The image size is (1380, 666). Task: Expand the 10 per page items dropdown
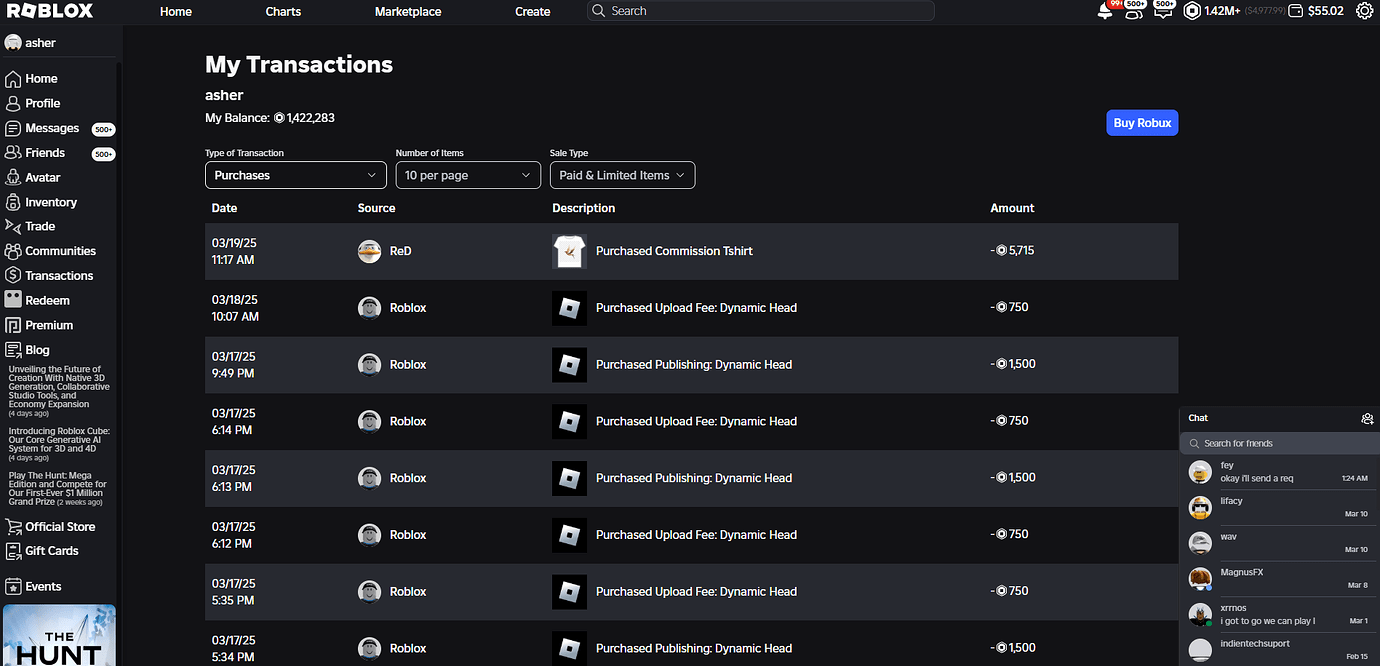tap(467, 175)
